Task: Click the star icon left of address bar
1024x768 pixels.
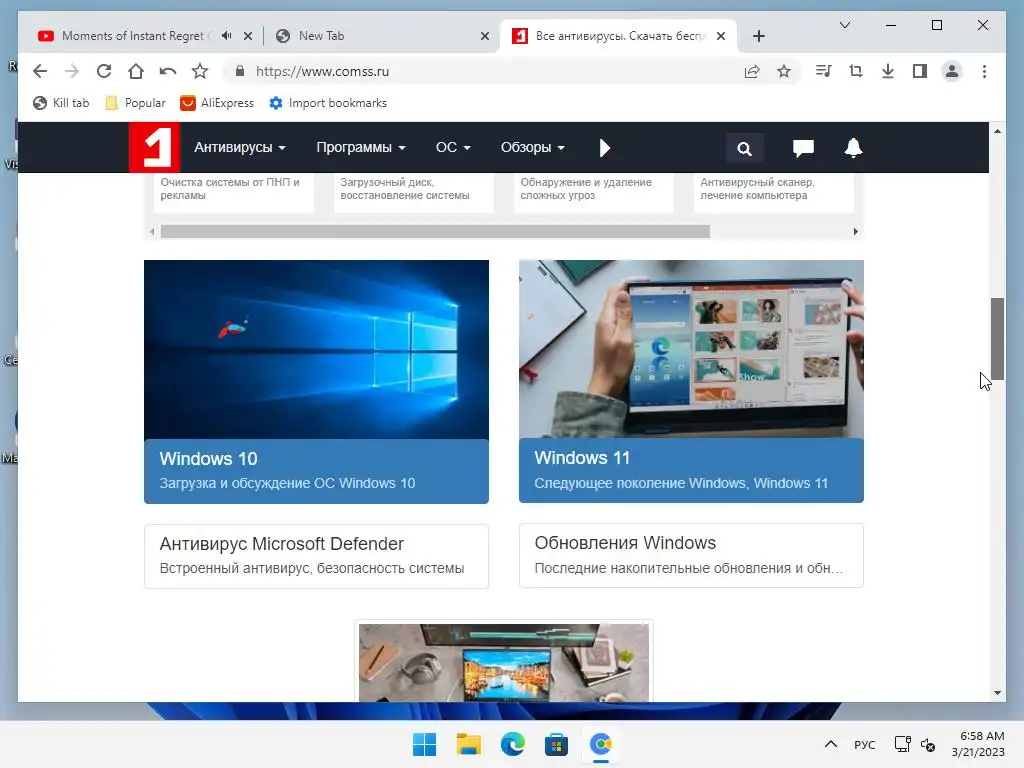Action: (200, 71)
